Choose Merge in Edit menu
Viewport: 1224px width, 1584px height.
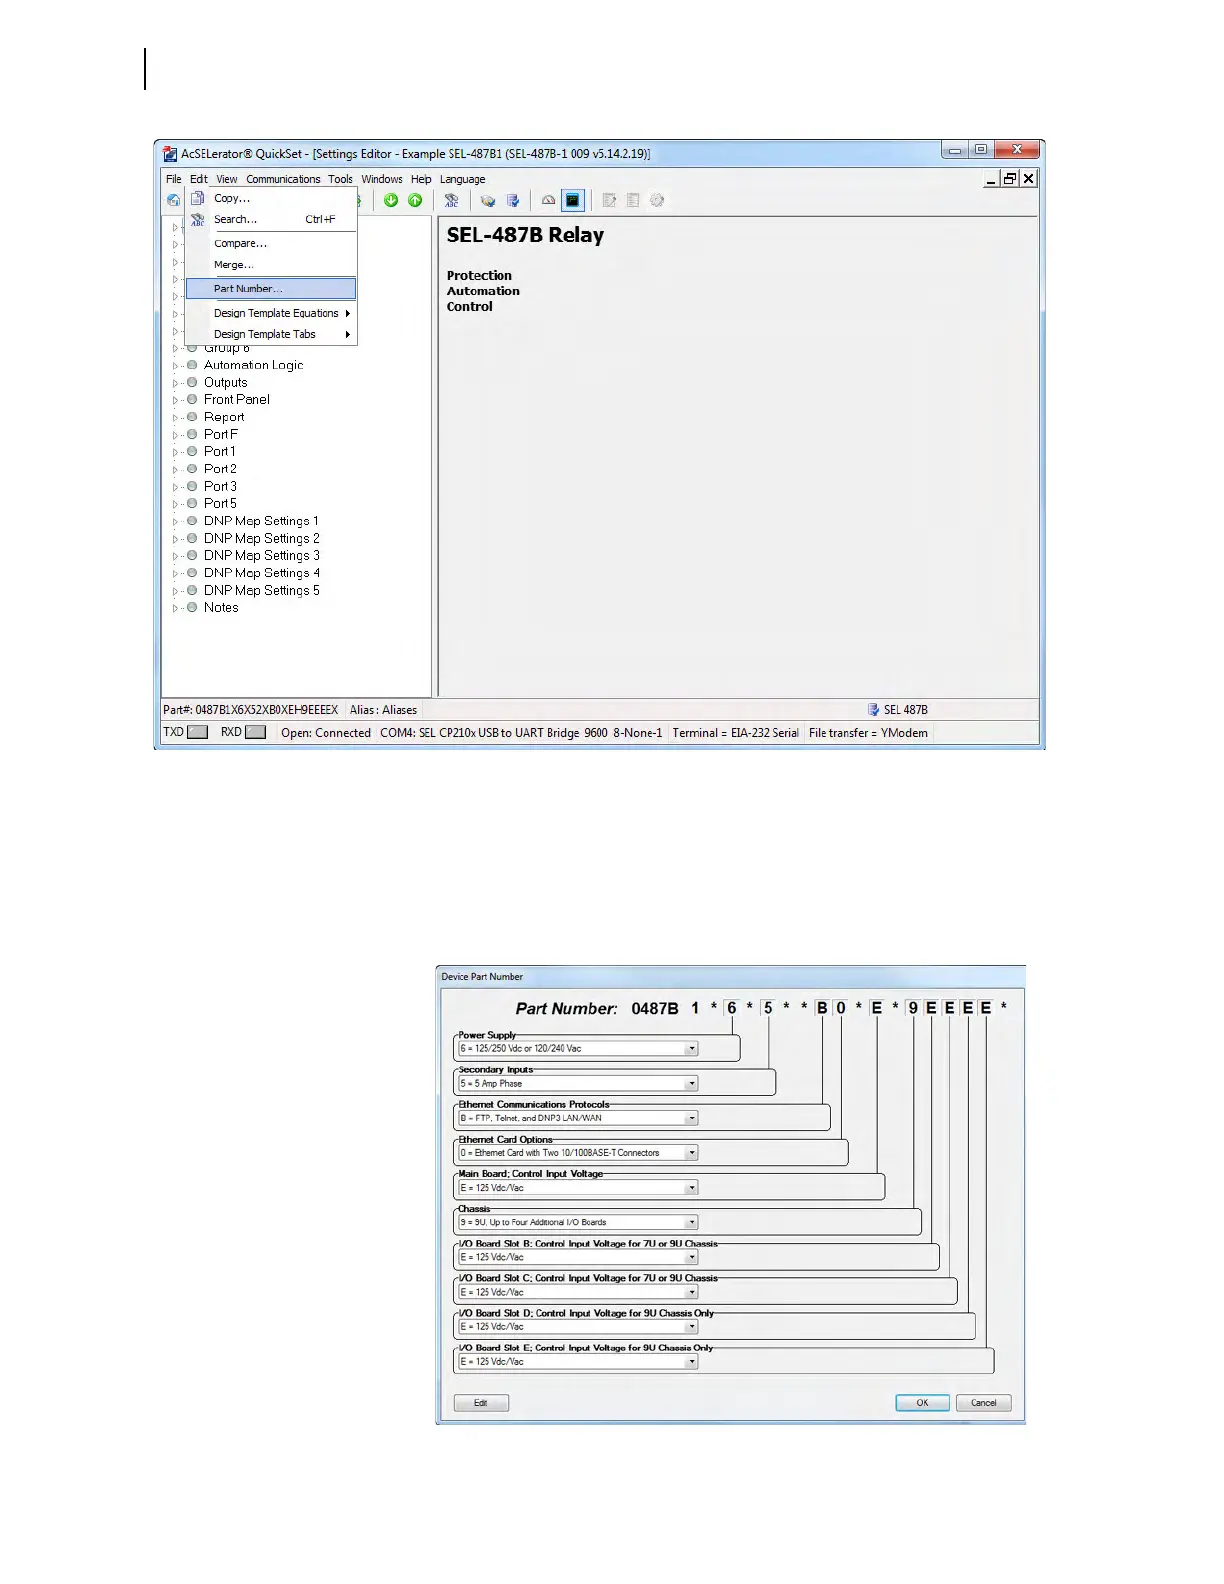[x=271, y=265]
